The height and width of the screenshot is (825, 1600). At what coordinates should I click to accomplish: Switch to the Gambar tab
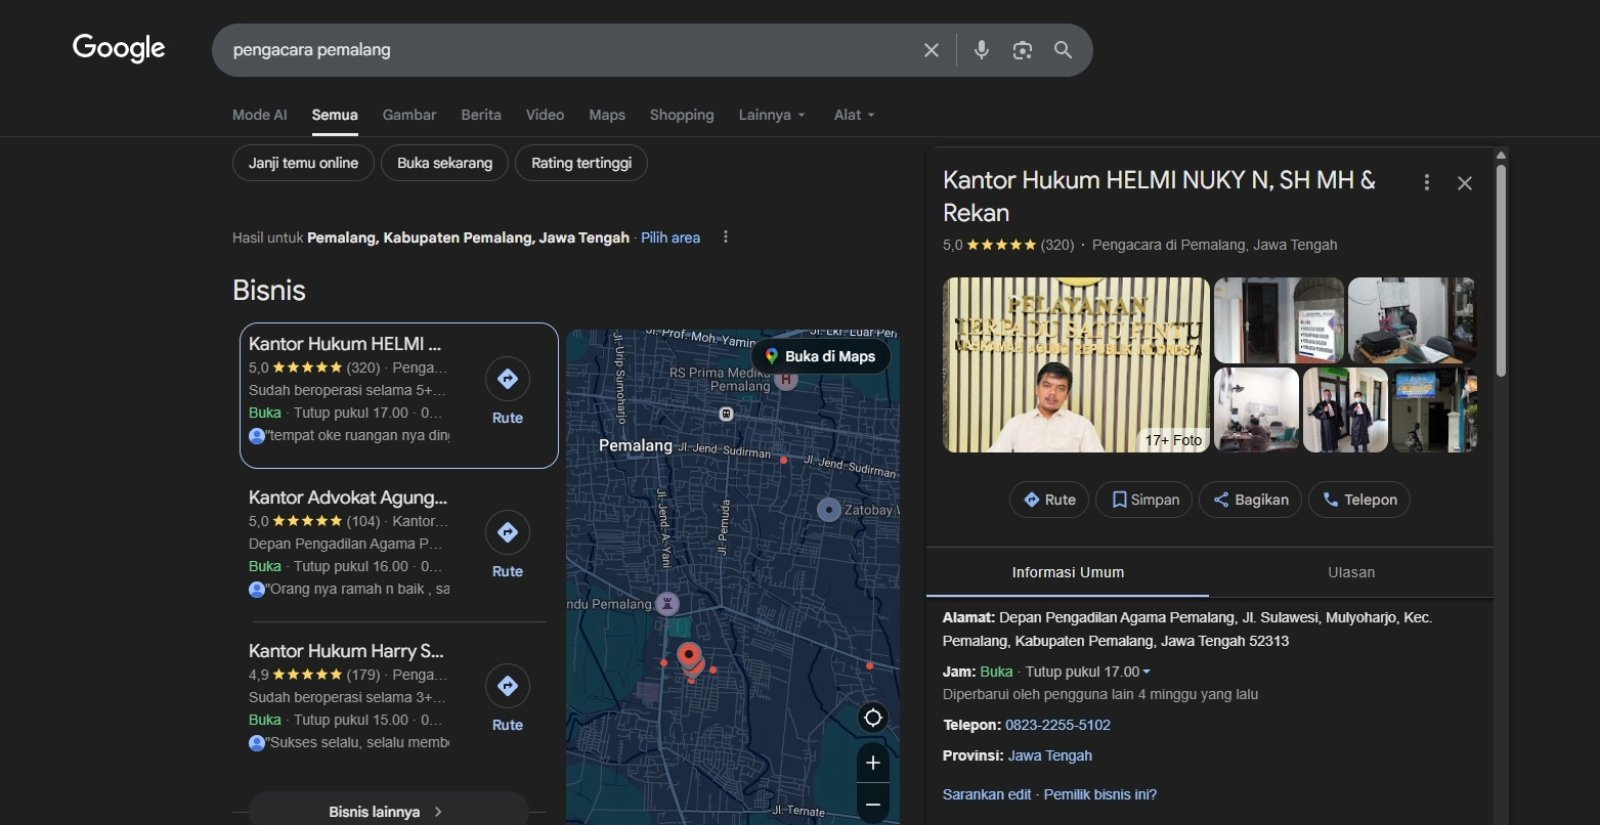(x=409, y=115)
